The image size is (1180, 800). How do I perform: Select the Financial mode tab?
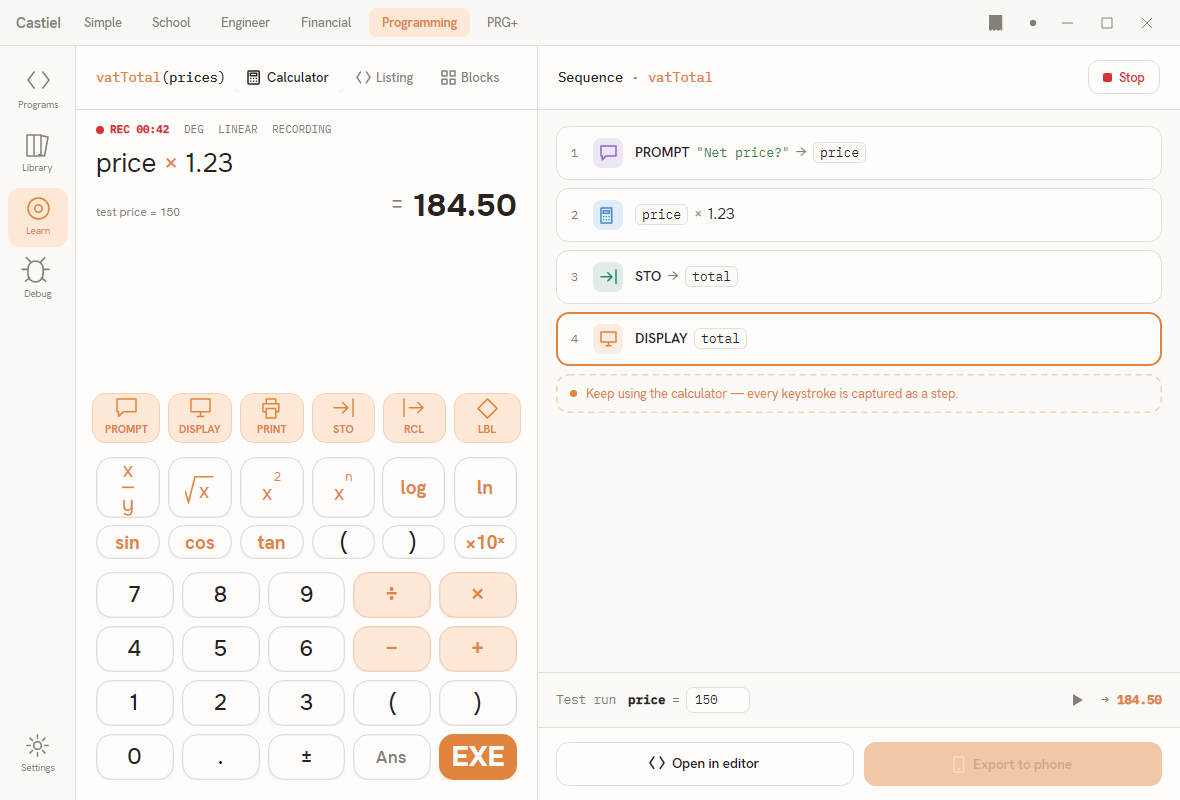[326, 23]
